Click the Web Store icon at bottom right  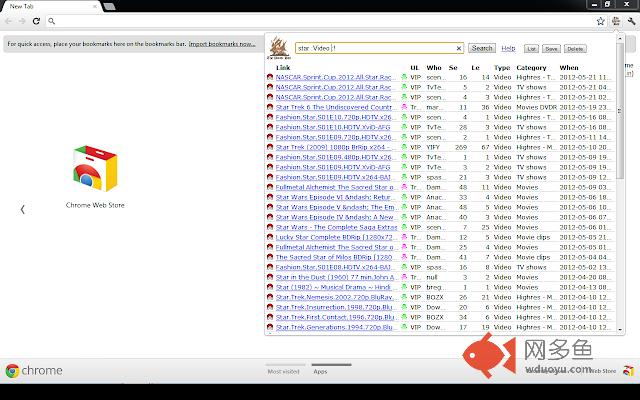628,371
